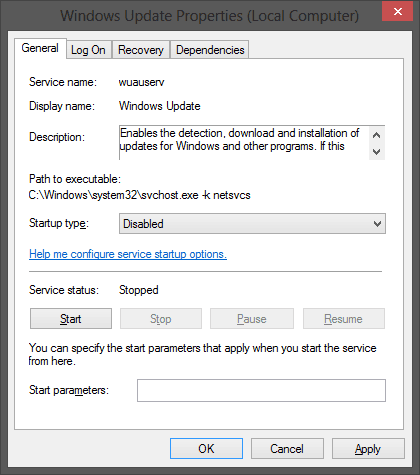
Task: Click the Startup type dropdown arrow
Action: [377, 224]
